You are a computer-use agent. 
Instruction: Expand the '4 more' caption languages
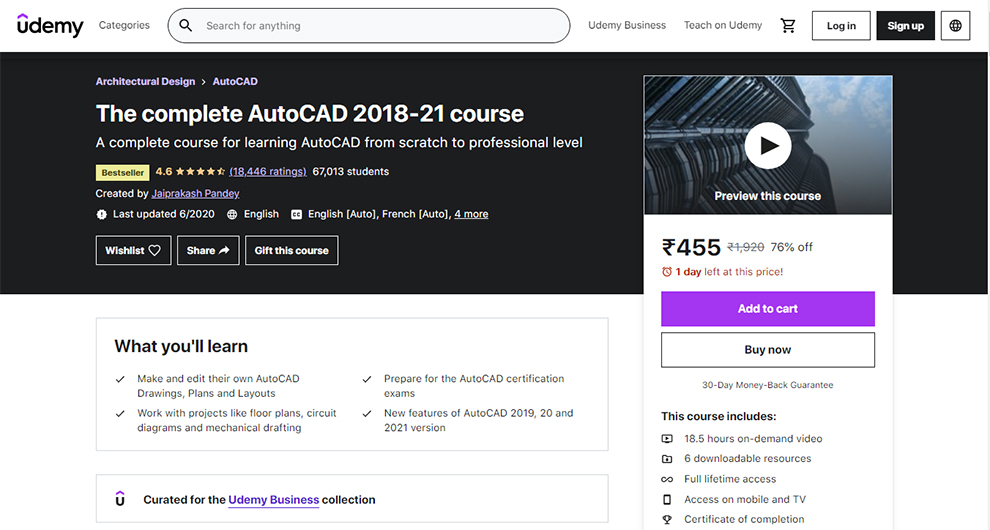[471, 214]
